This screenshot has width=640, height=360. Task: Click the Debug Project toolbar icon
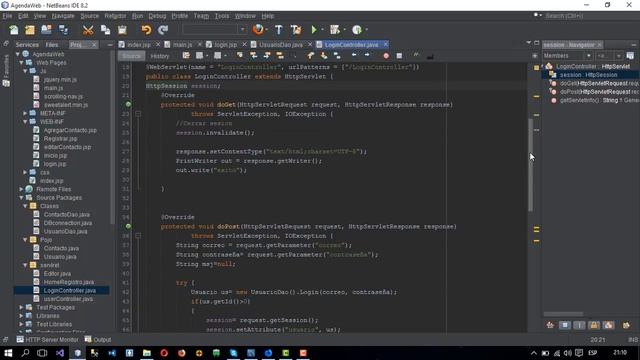(x=335, y=30)
